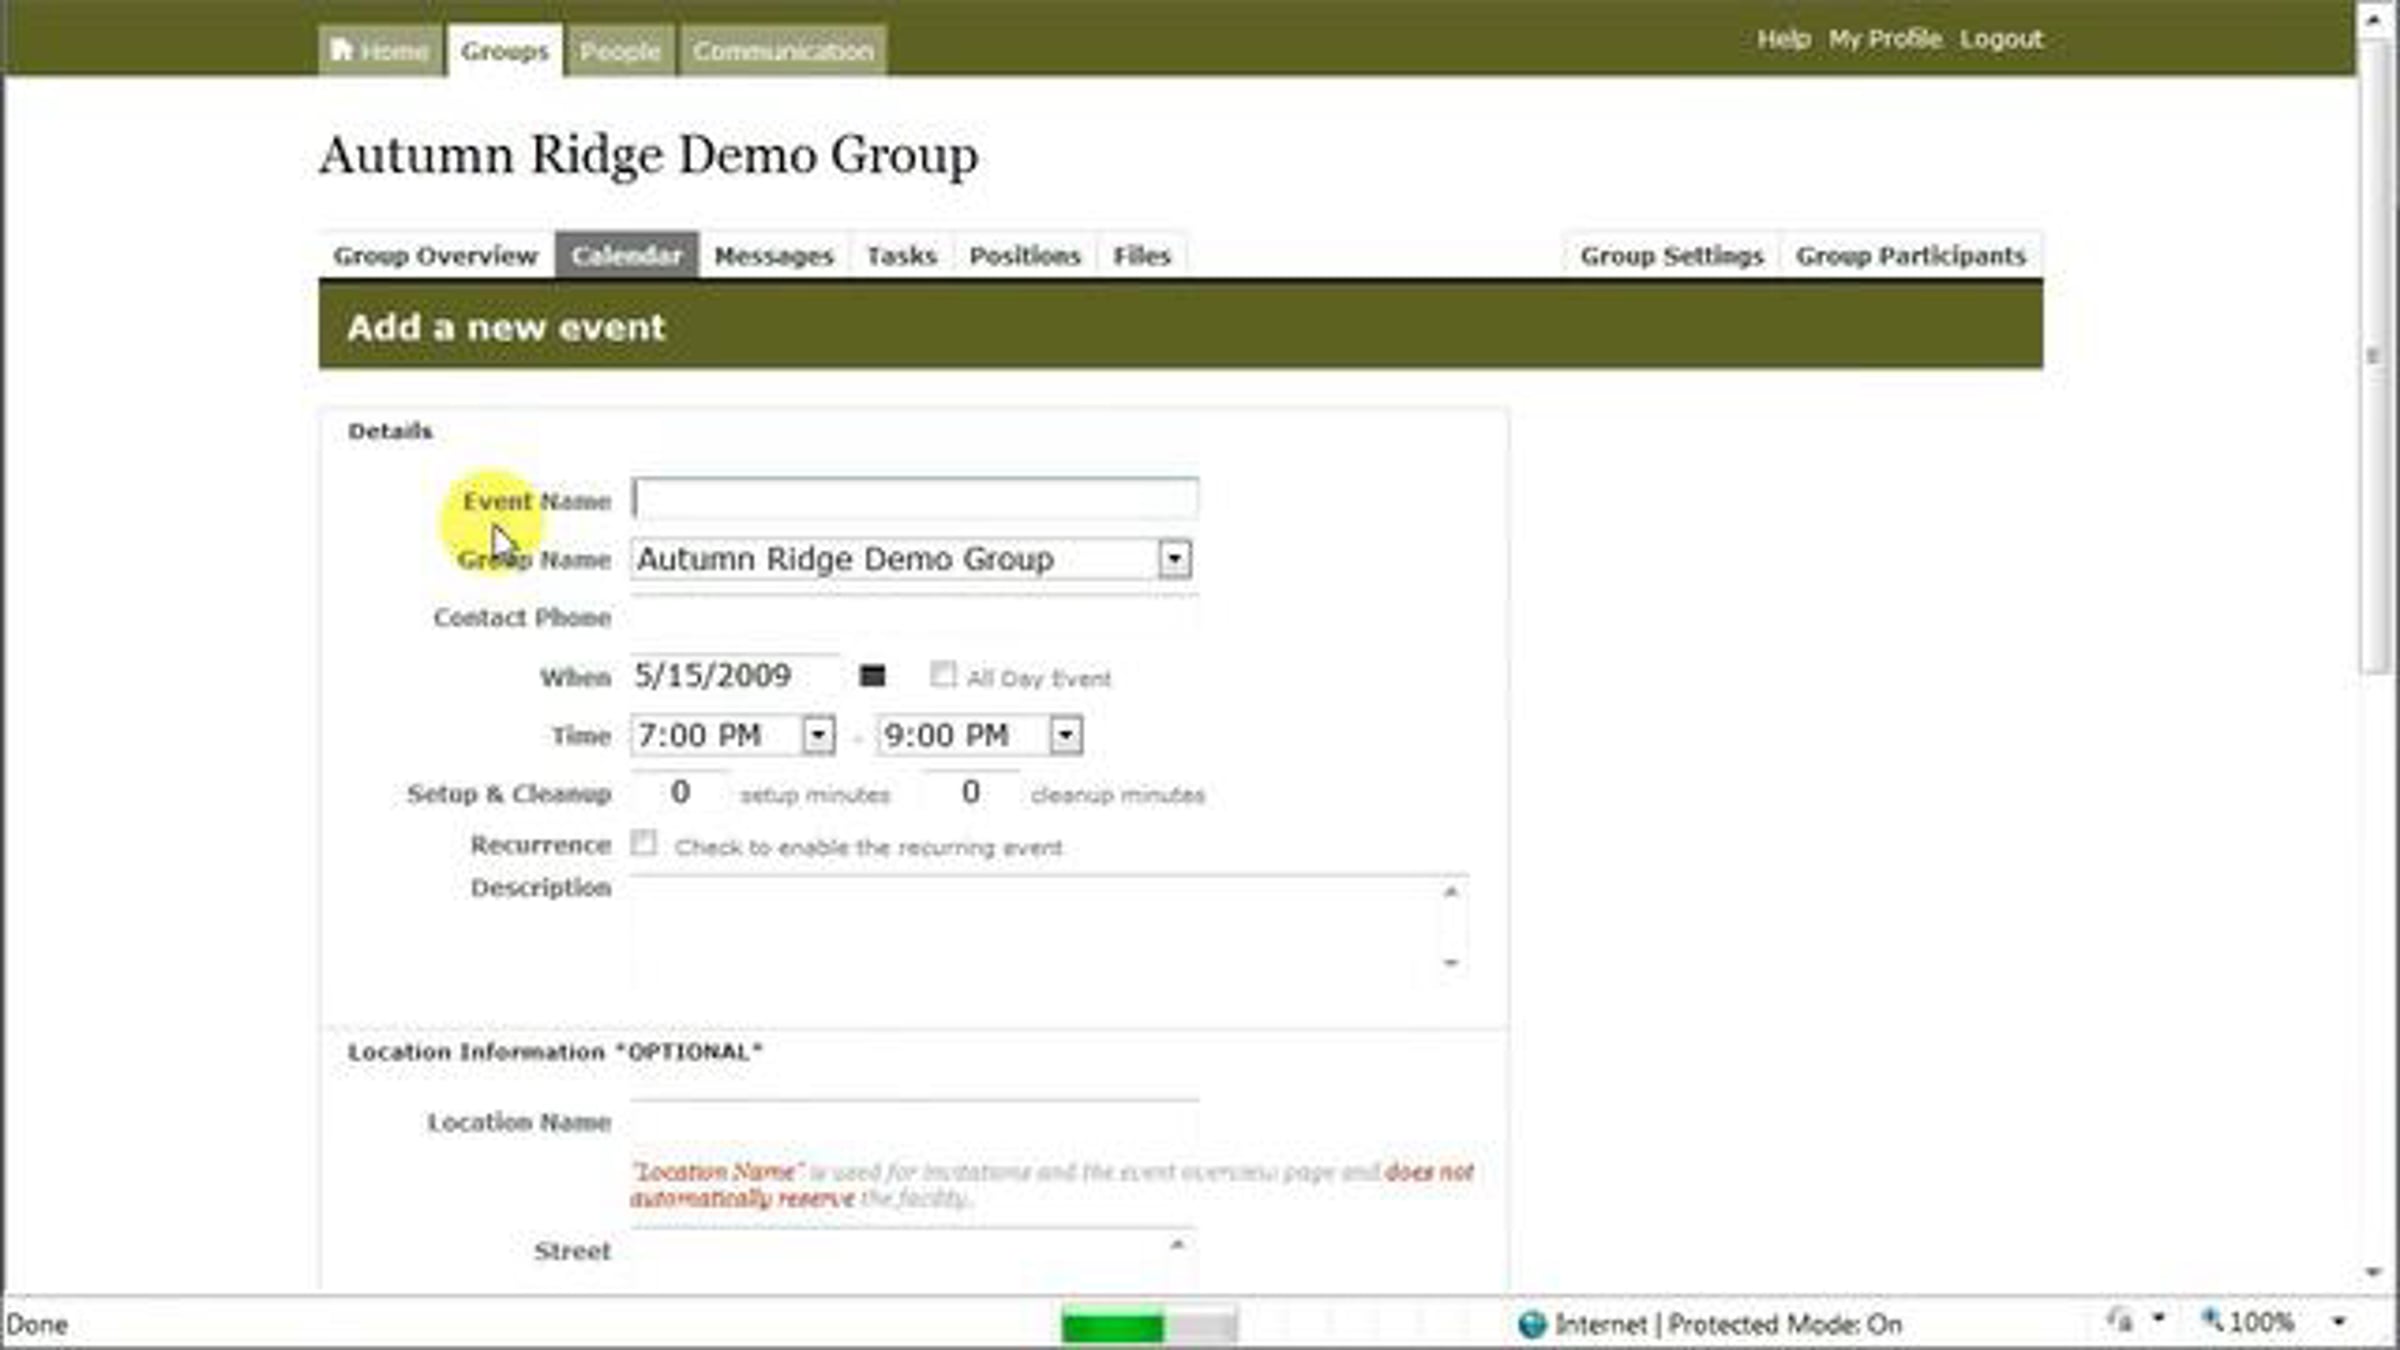The width and height of the screenshot is (2400, 1350).
Task: Switch to the Groups tab
Action: (x=505, y=50)
